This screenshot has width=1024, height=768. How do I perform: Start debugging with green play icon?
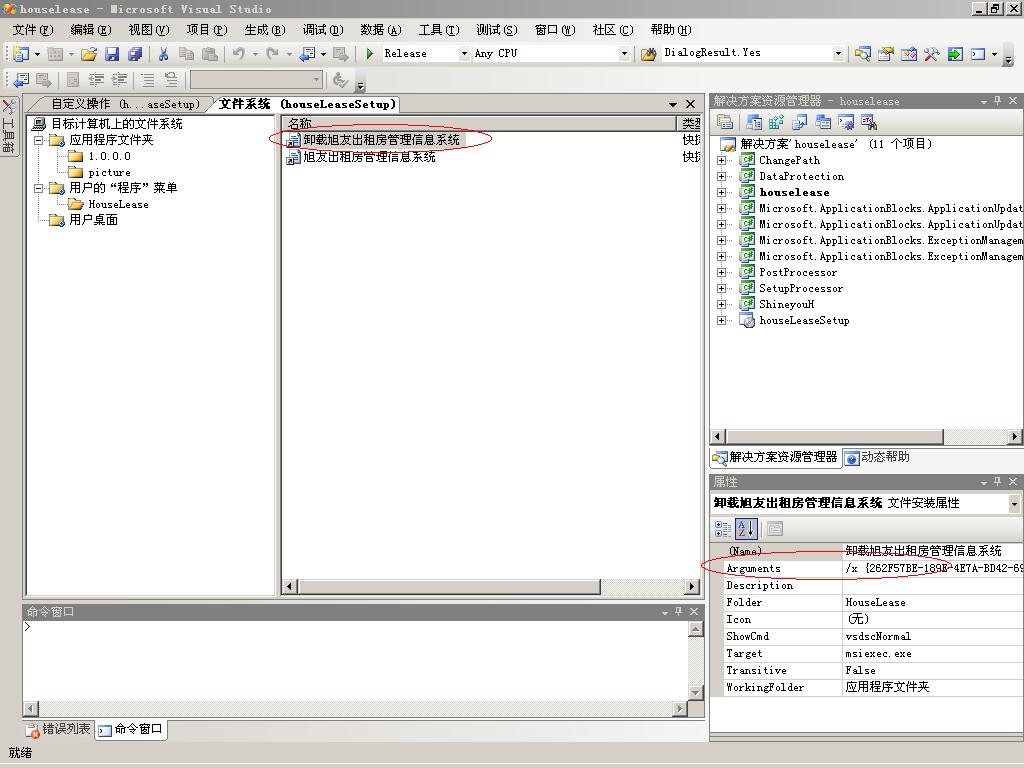coord(370,54)
